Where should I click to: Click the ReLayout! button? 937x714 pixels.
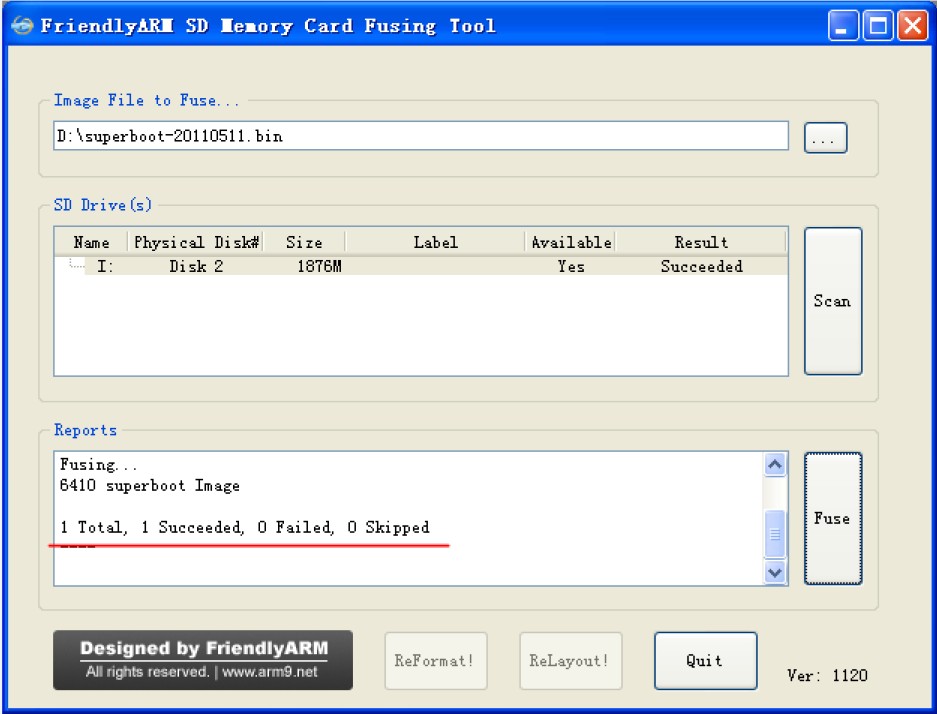tap(570, 660)
